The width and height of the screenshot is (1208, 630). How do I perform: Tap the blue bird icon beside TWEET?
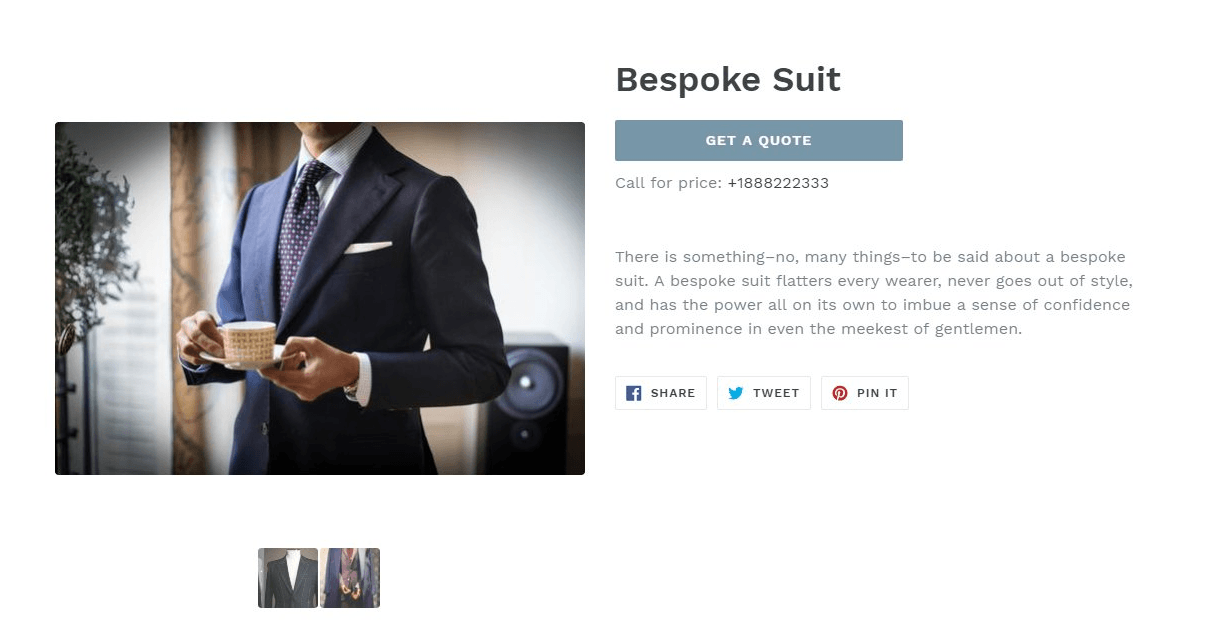click(736, 392)
